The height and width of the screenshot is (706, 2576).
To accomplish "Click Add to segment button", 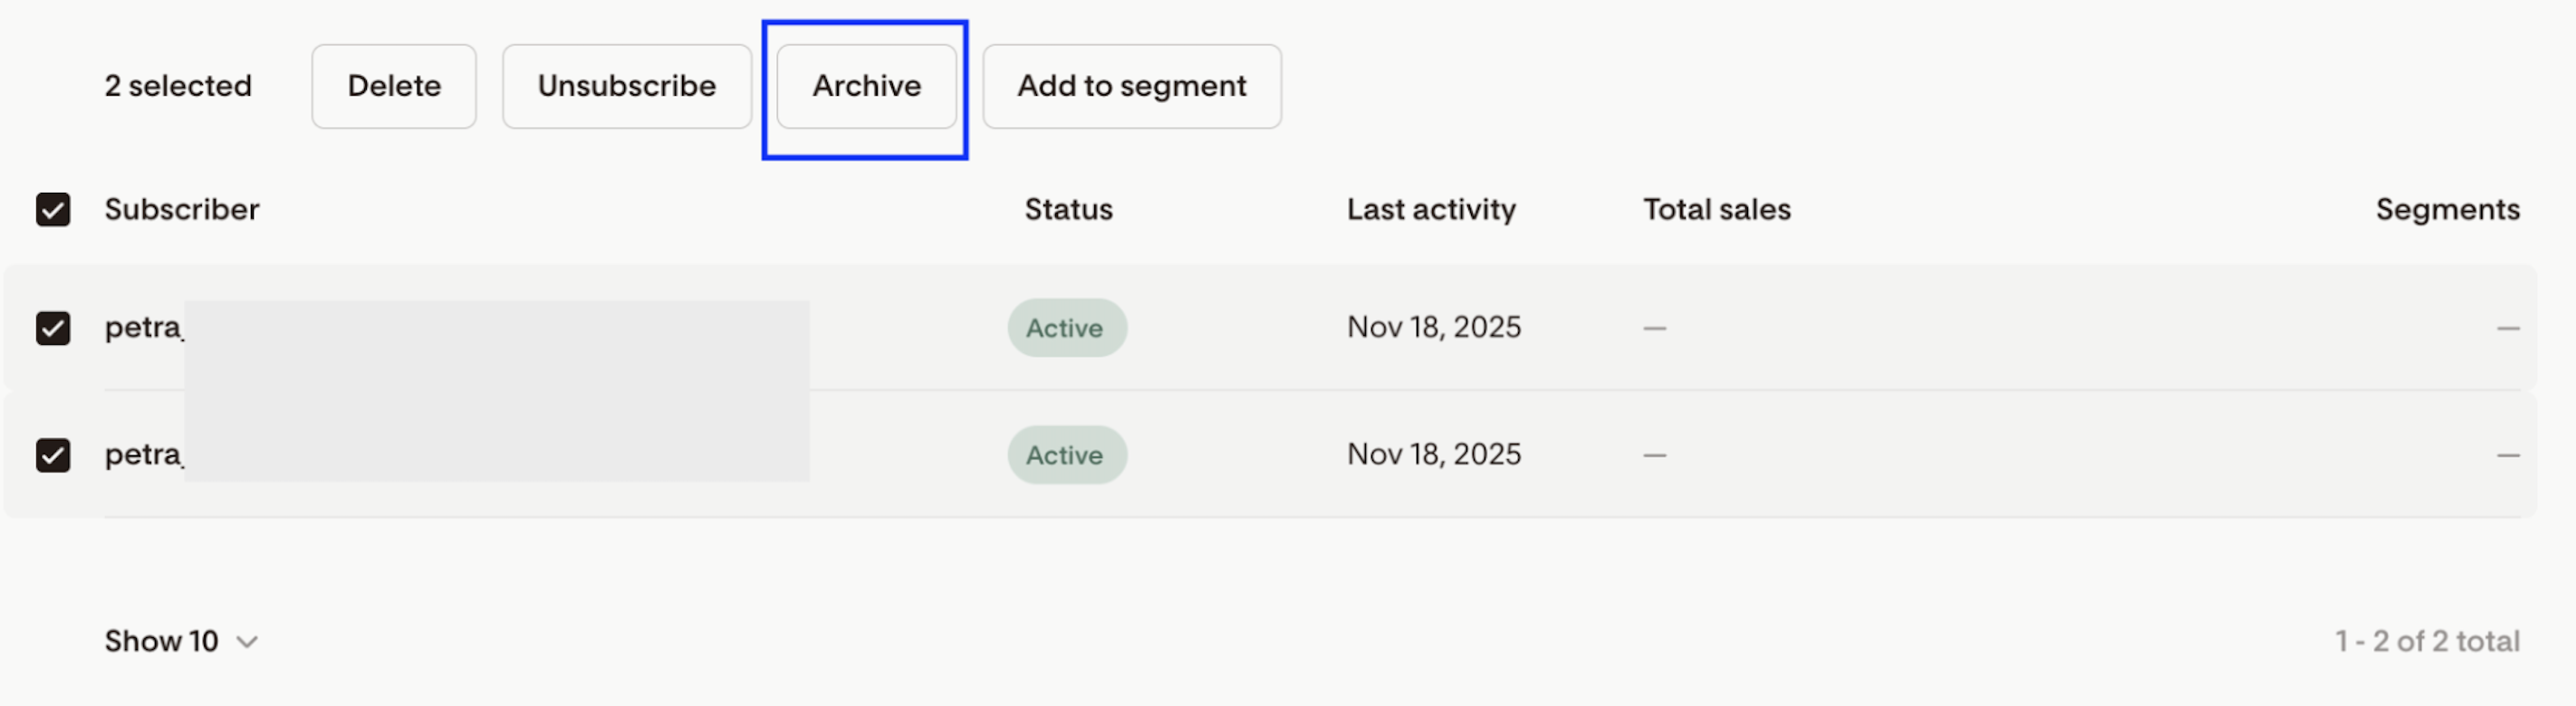I will (1132, 86).
